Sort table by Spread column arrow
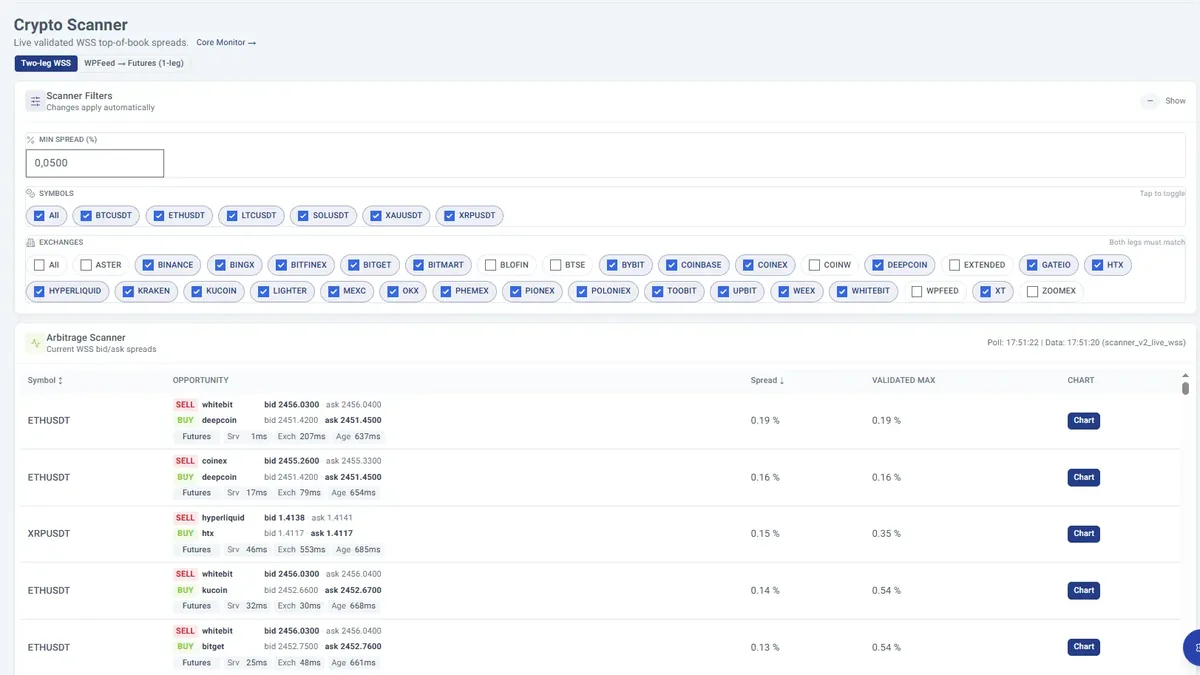The image size is (1200, 675). (782, 380)
